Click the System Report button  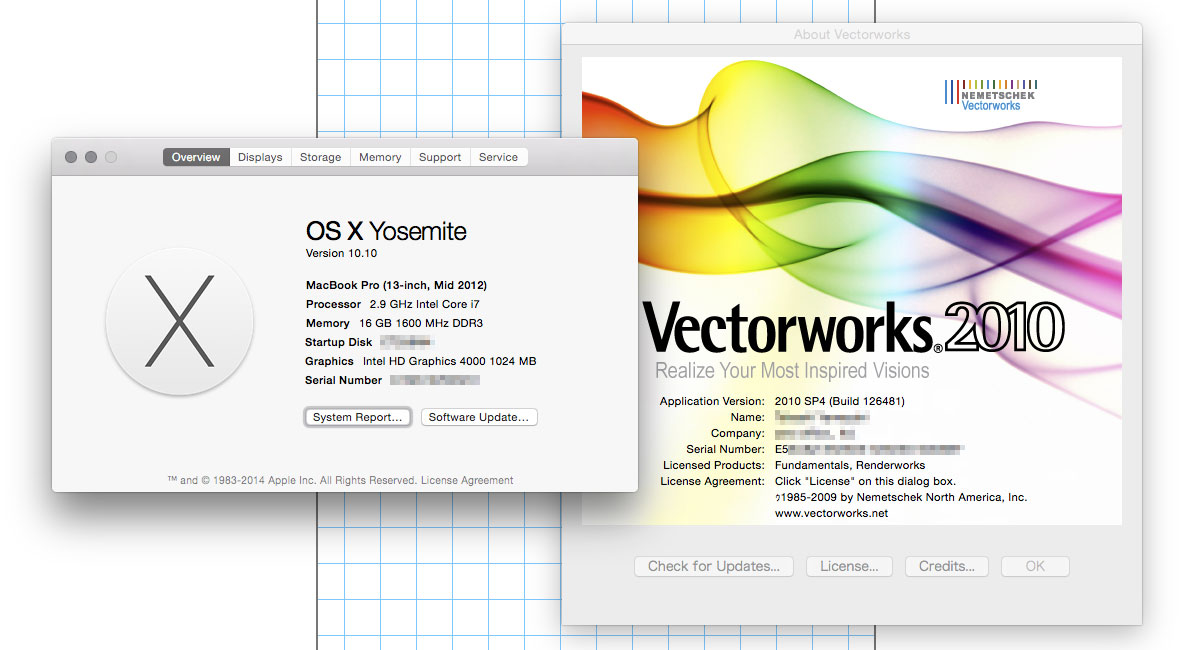point(358,417)
